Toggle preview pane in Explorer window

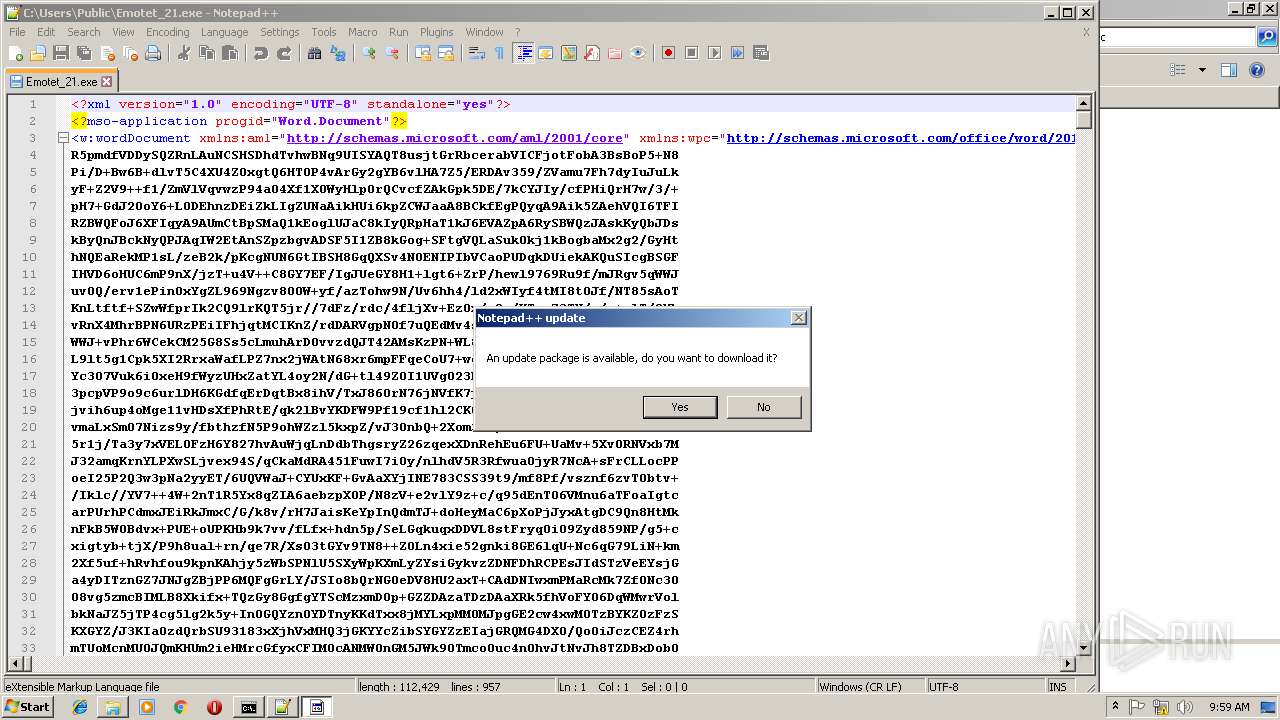1229,70
